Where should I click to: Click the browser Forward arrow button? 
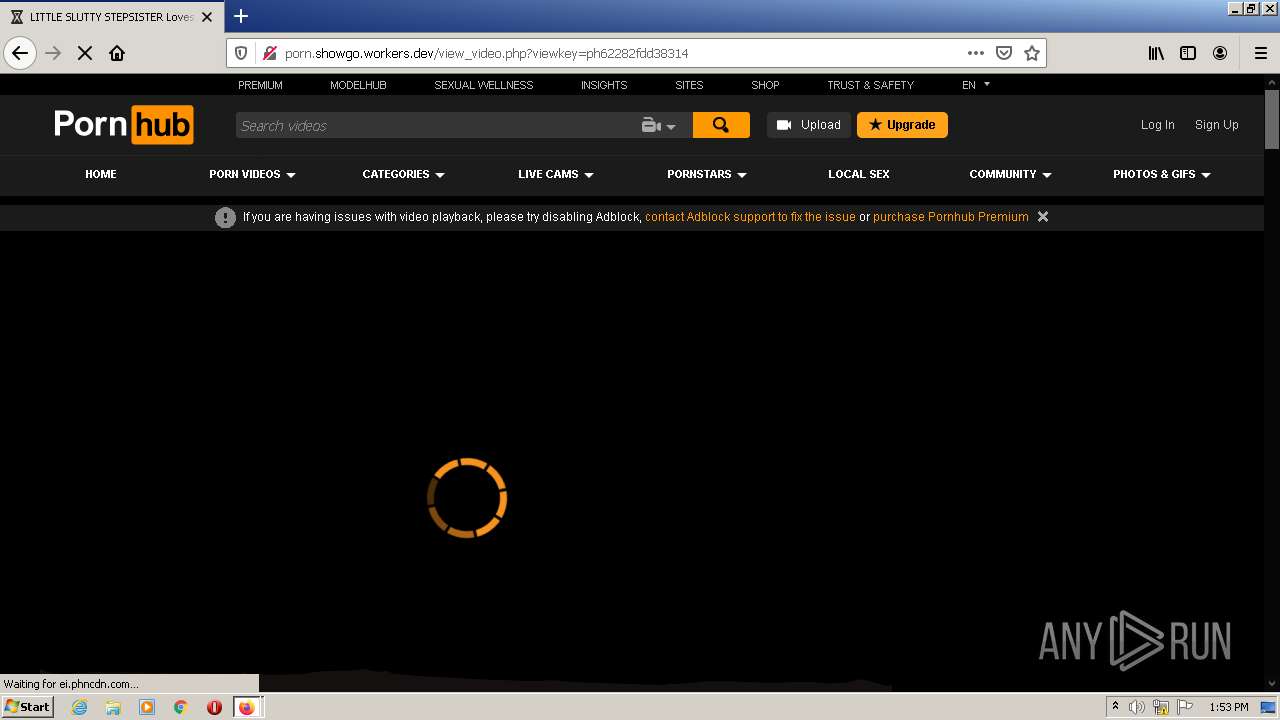[53, 53]
